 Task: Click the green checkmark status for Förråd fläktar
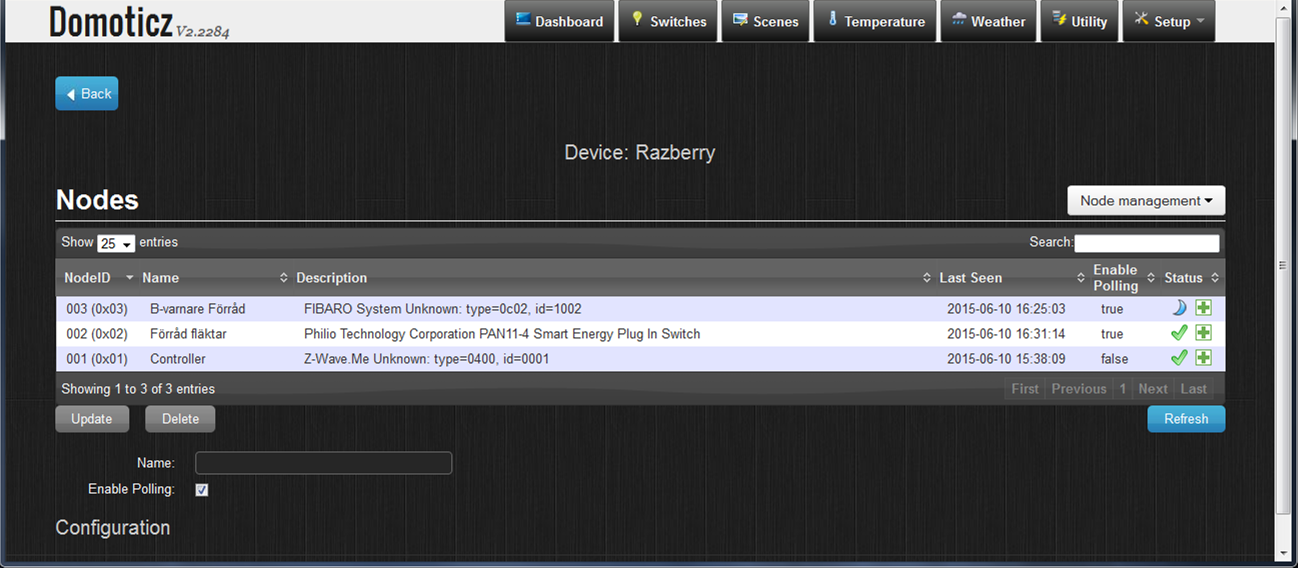tap(1179, 333)
